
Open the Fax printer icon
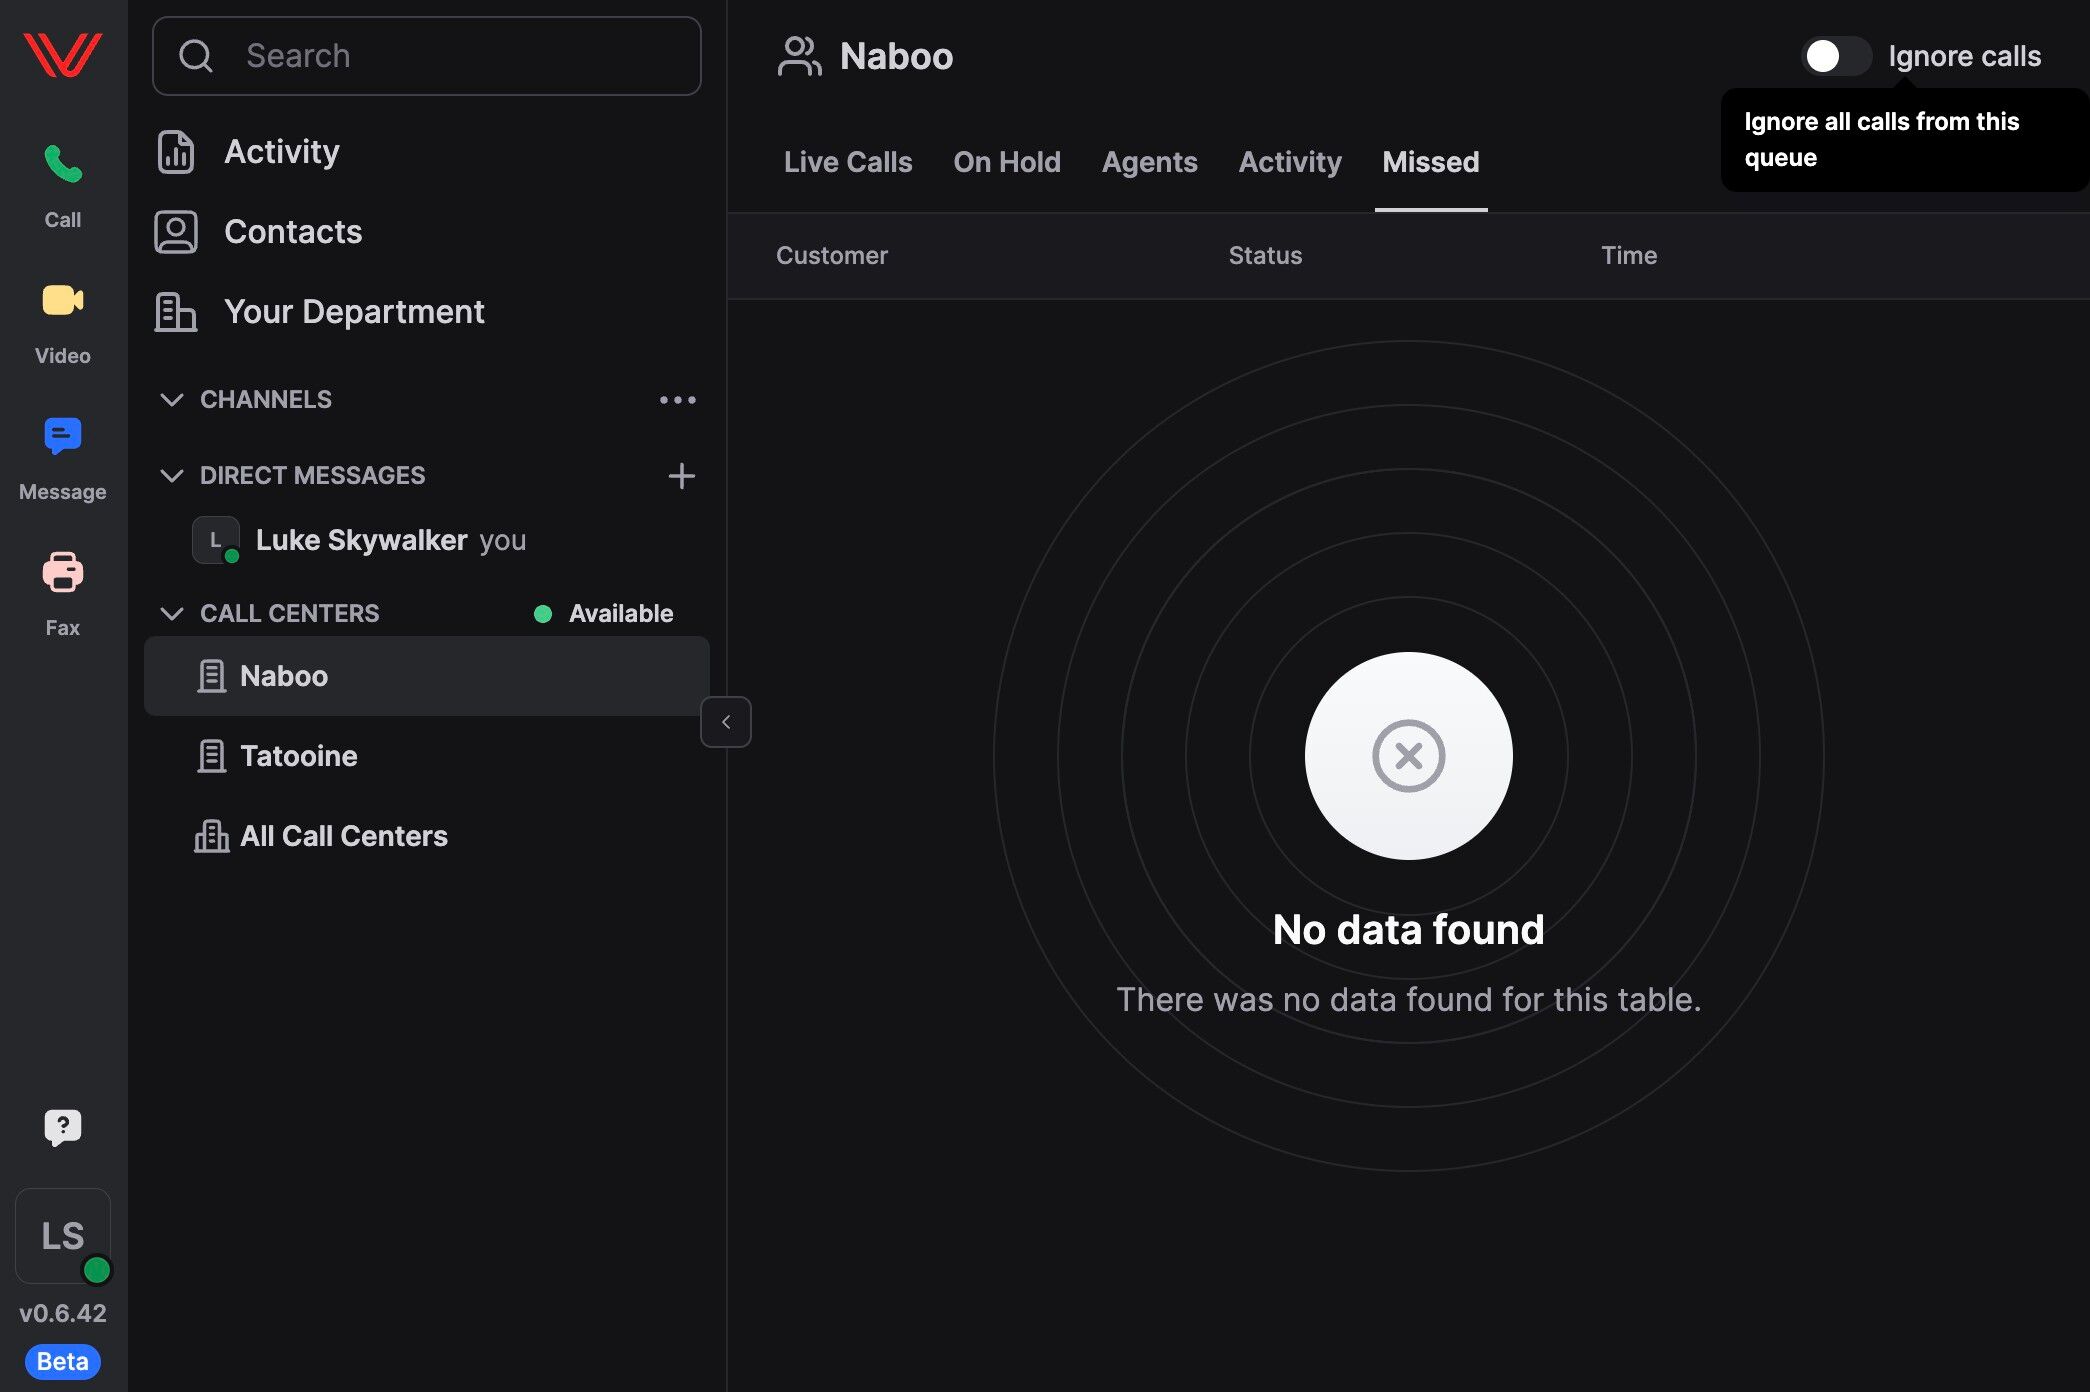click(62, 572)
